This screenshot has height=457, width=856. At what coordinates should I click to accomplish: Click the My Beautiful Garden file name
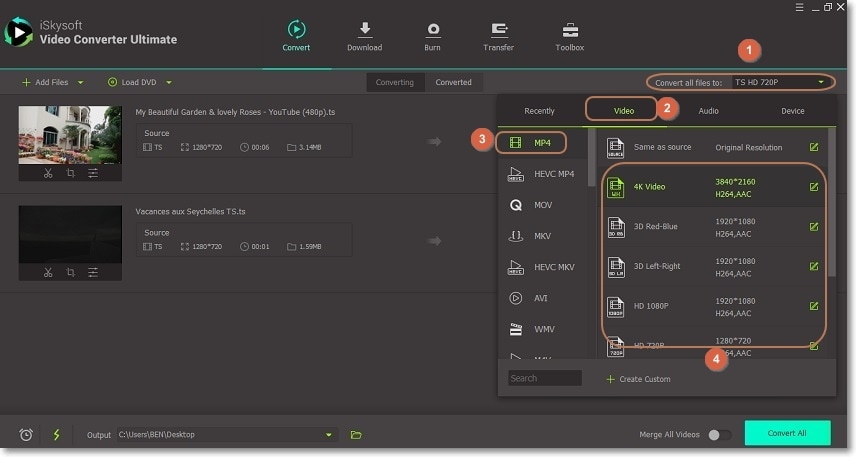point(235,112)
